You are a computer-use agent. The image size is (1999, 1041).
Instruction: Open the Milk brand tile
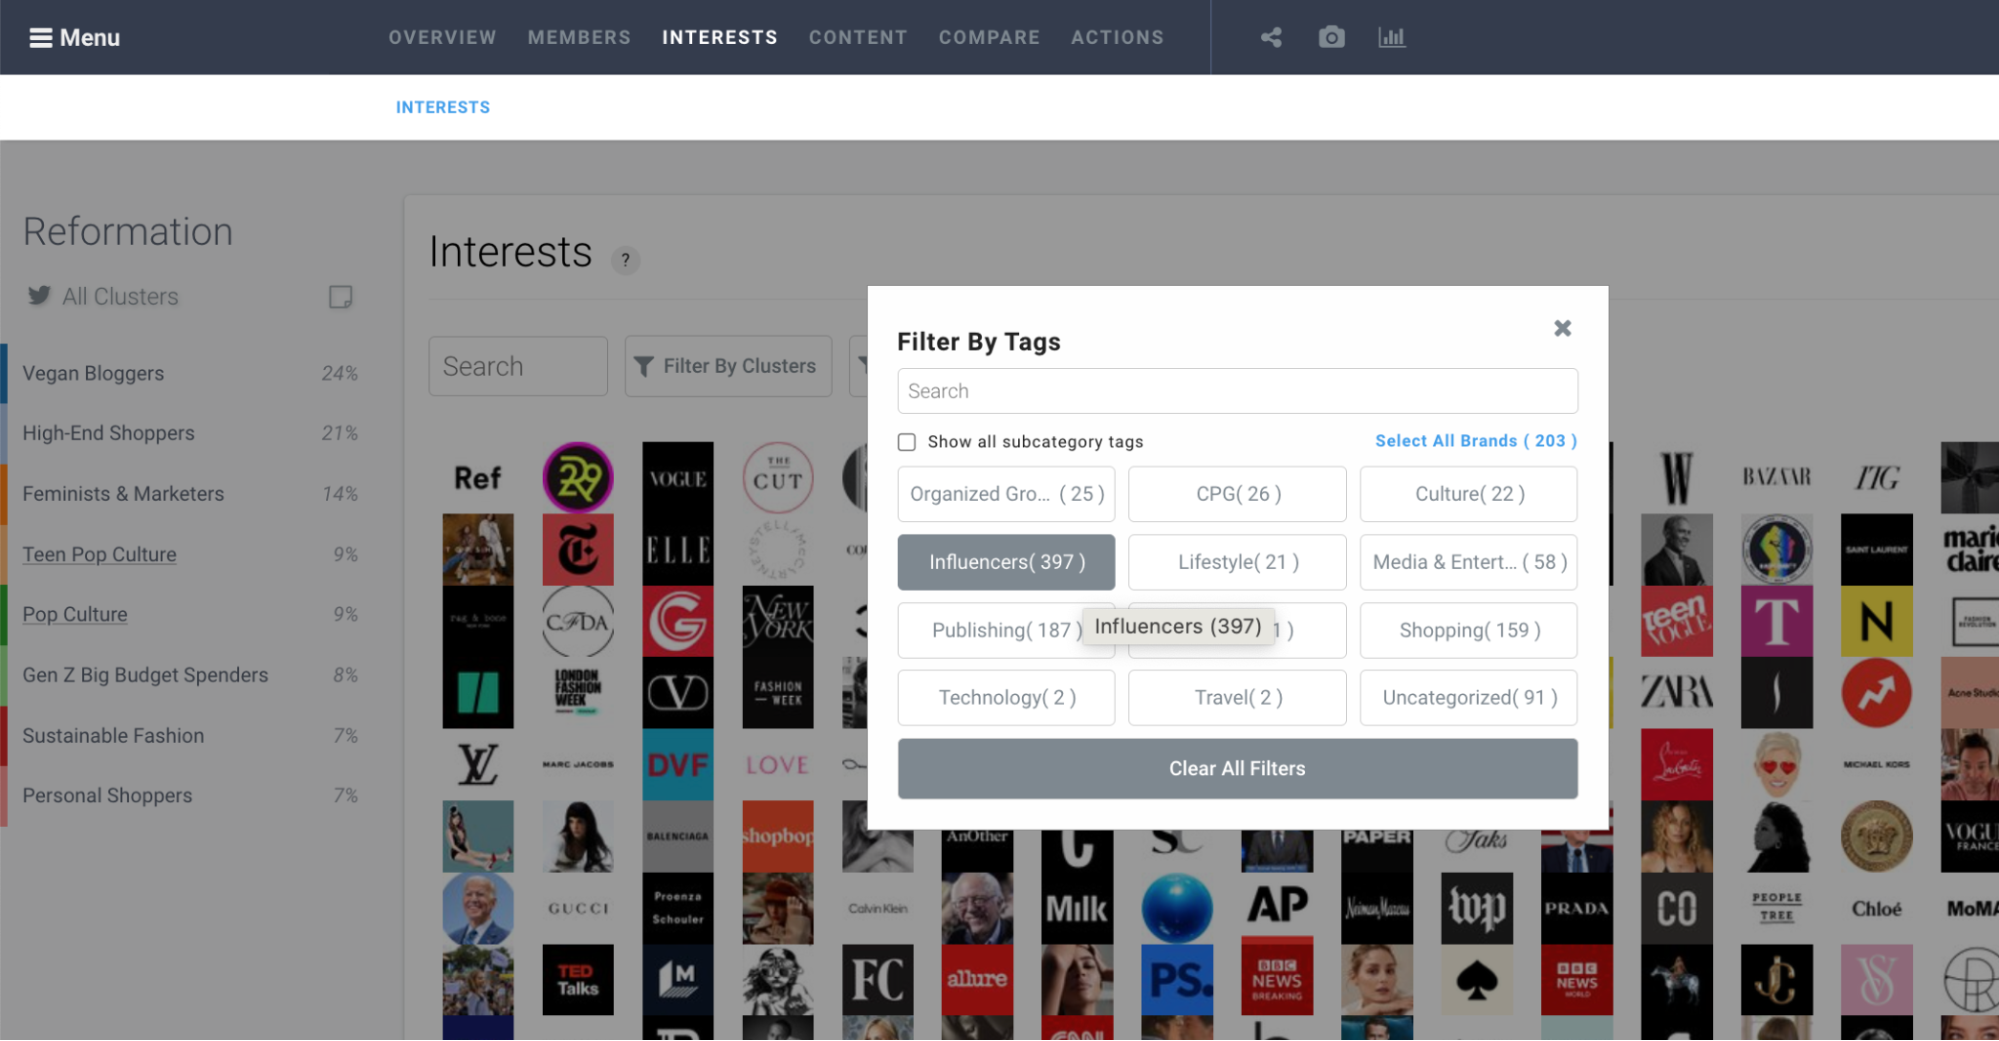tap(1077, 908)
